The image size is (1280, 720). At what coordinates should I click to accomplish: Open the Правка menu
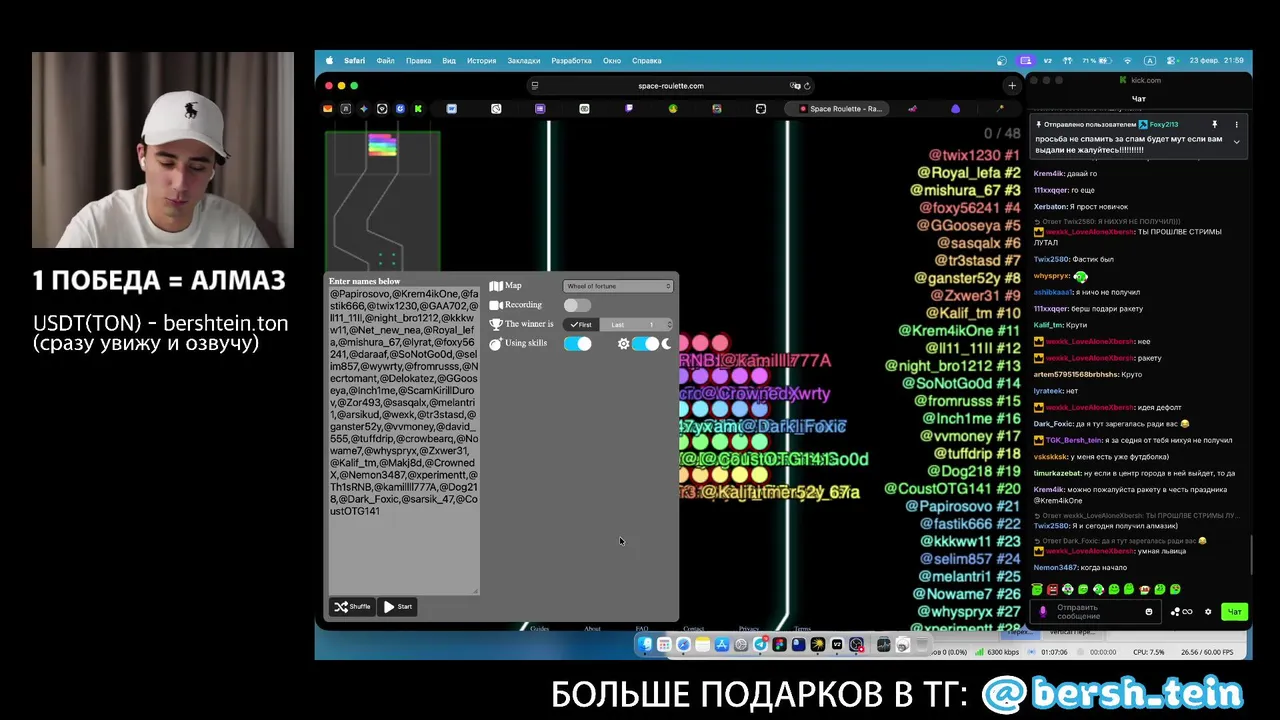tap(418, 60)
